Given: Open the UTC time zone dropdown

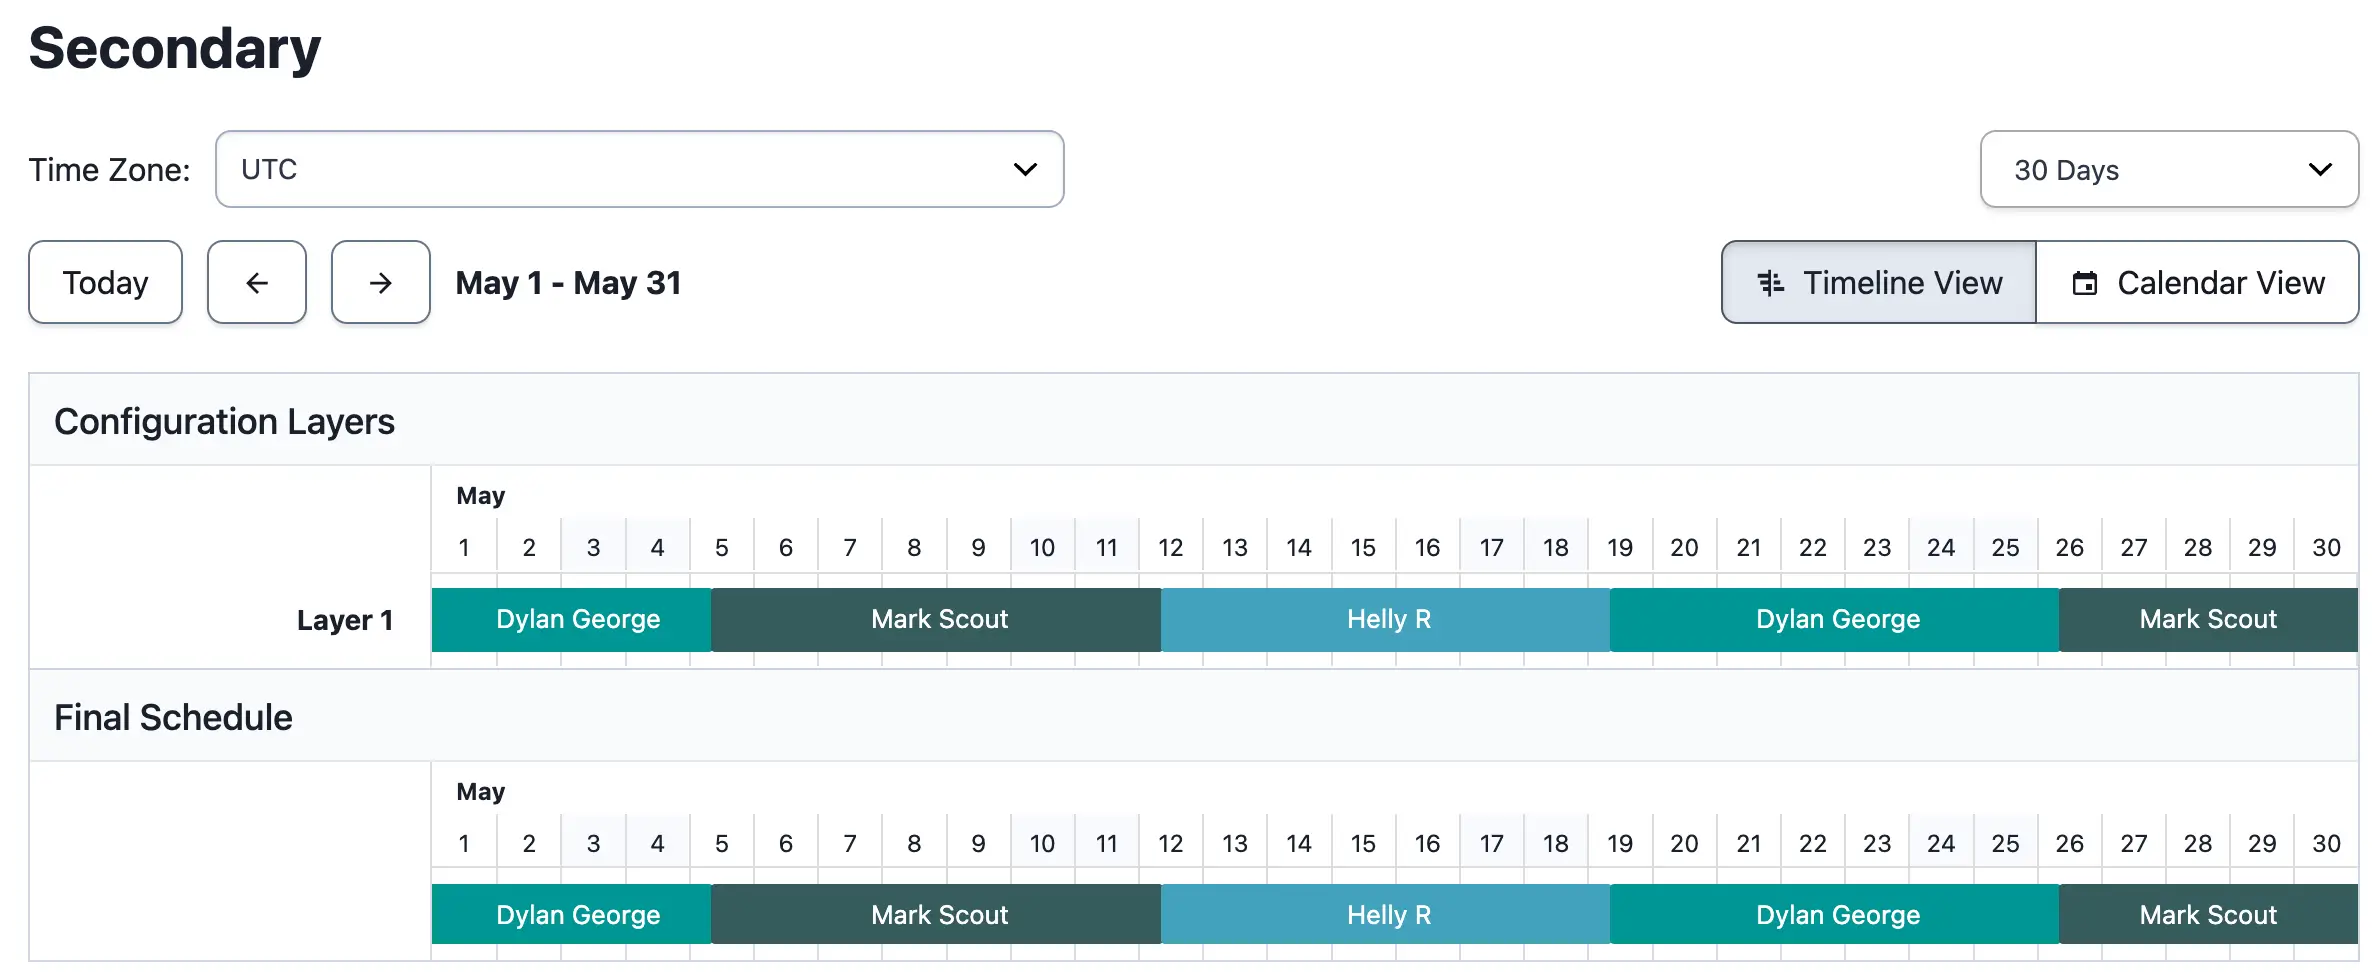Looking at the screenshot, I should point(640,169).
